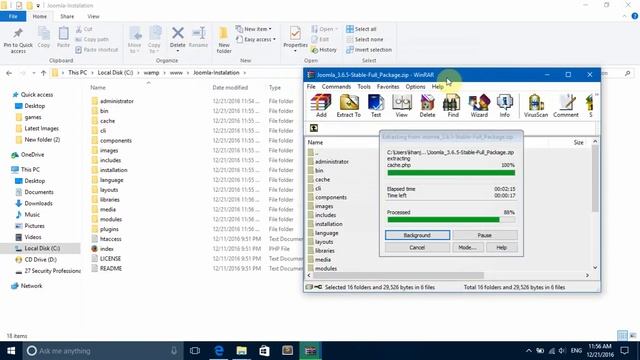The height and width of the screenshot is (360, 640).
Task: Expand the Delete dropdown arrow in the ribbon
Action: tap(178, 51)
